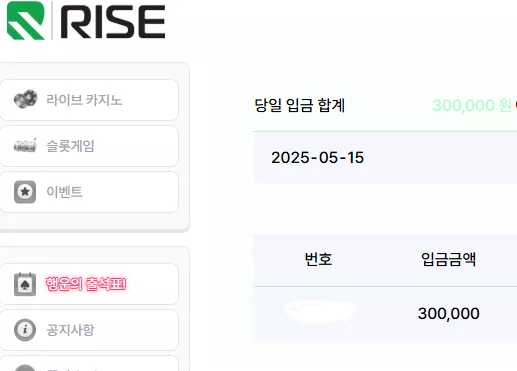Click the 당일 입금 합계 label
This screenshot has width=517, height=371.
pyautogui.click(x=299, y=105)
